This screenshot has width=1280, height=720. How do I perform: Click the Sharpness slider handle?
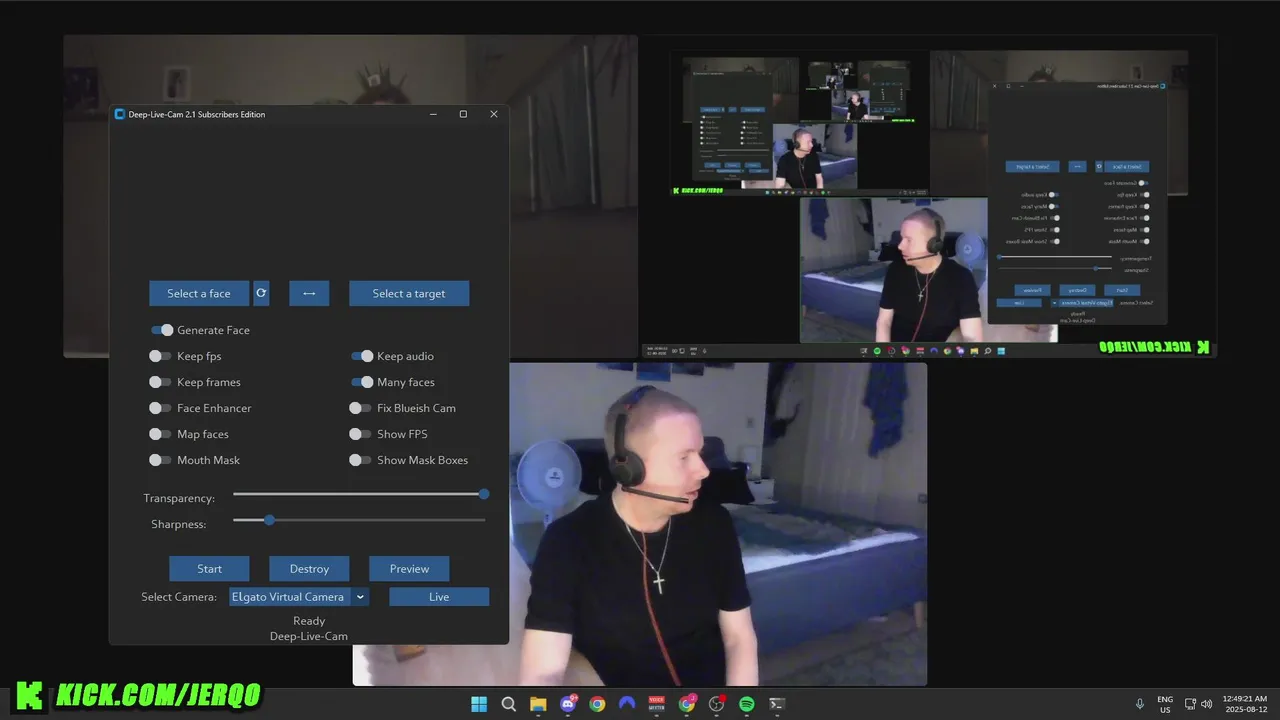pyautogui.click(x=269, y=520)
